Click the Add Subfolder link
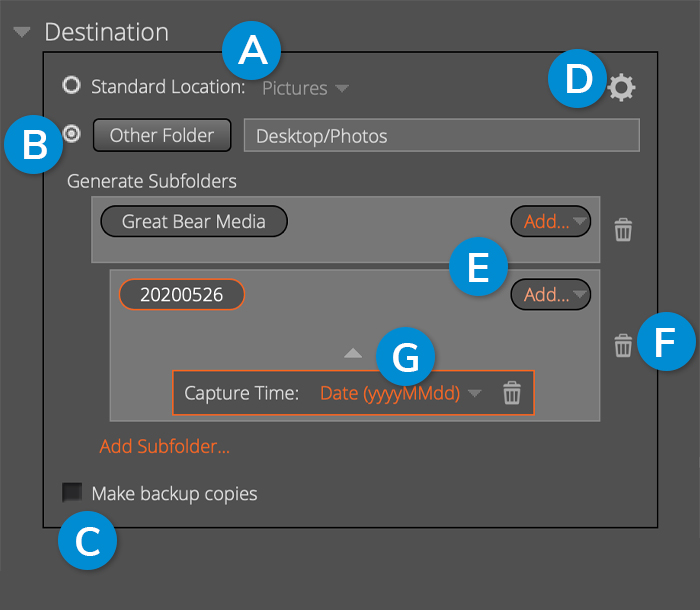The width and height of the screenshot is (700, 610). coord(165,447)
